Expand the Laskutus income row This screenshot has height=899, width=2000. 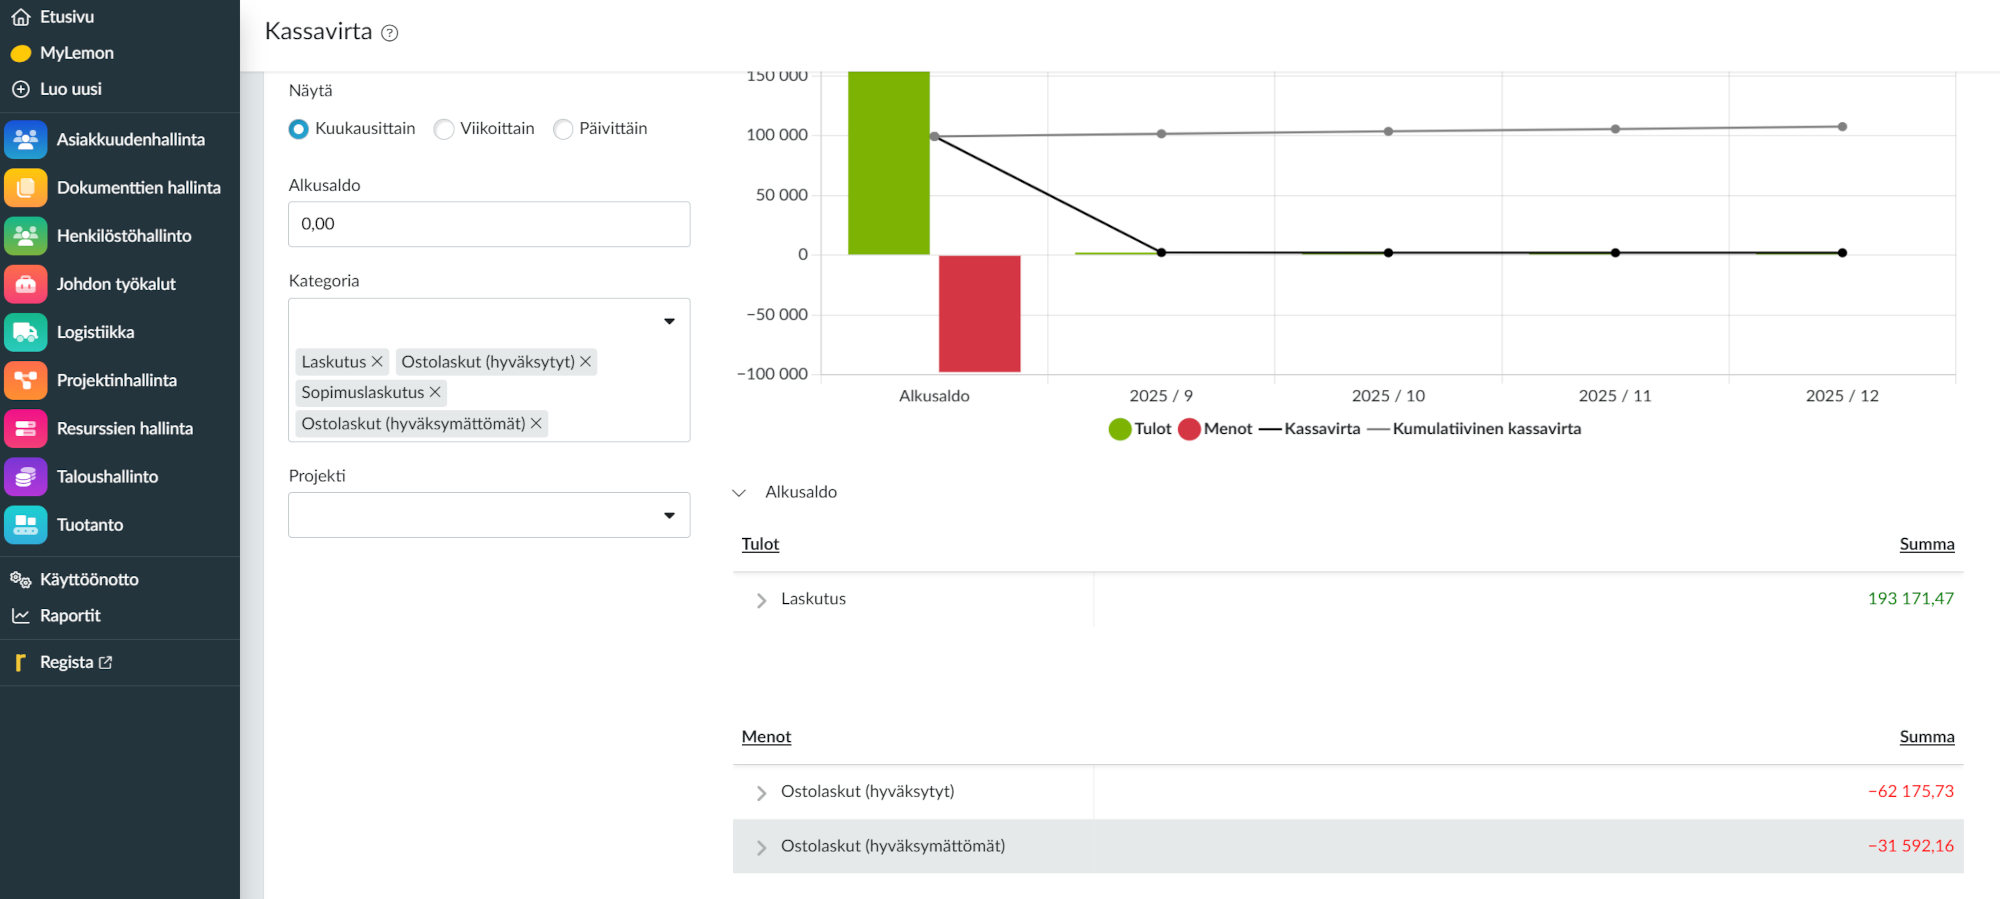[761, 600]
